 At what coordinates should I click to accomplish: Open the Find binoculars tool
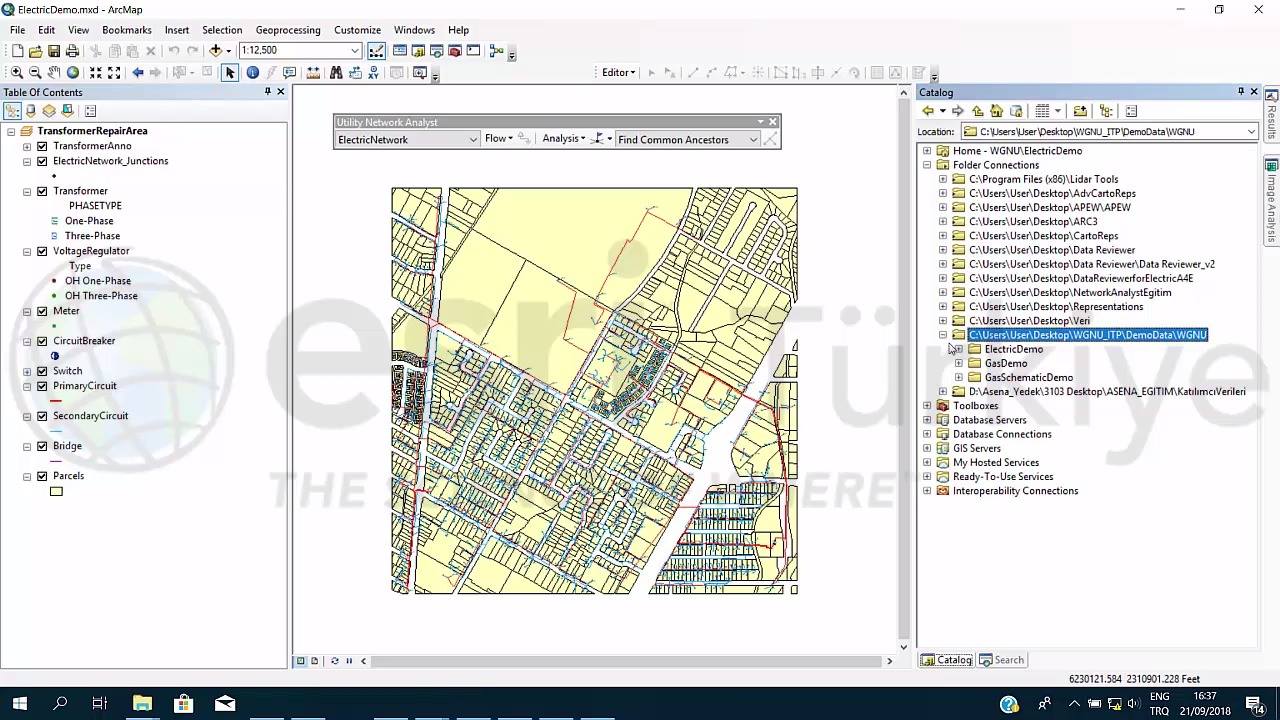336,73
